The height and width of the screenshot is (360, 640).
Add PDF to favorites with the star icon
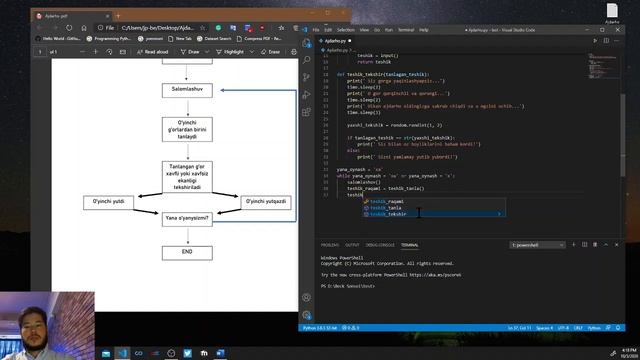click(202, 28)
